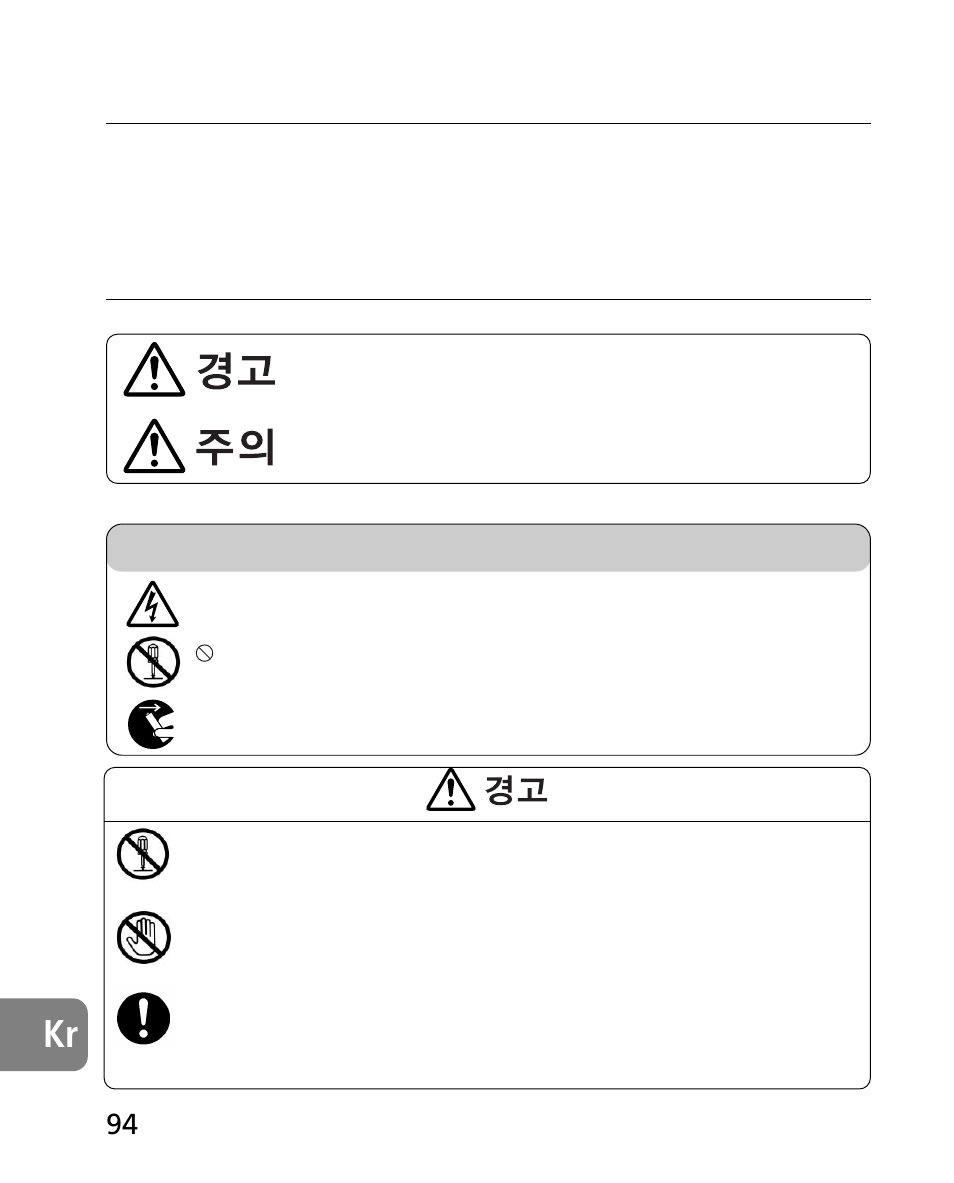Click the large 주의 label

click(236, 448)
